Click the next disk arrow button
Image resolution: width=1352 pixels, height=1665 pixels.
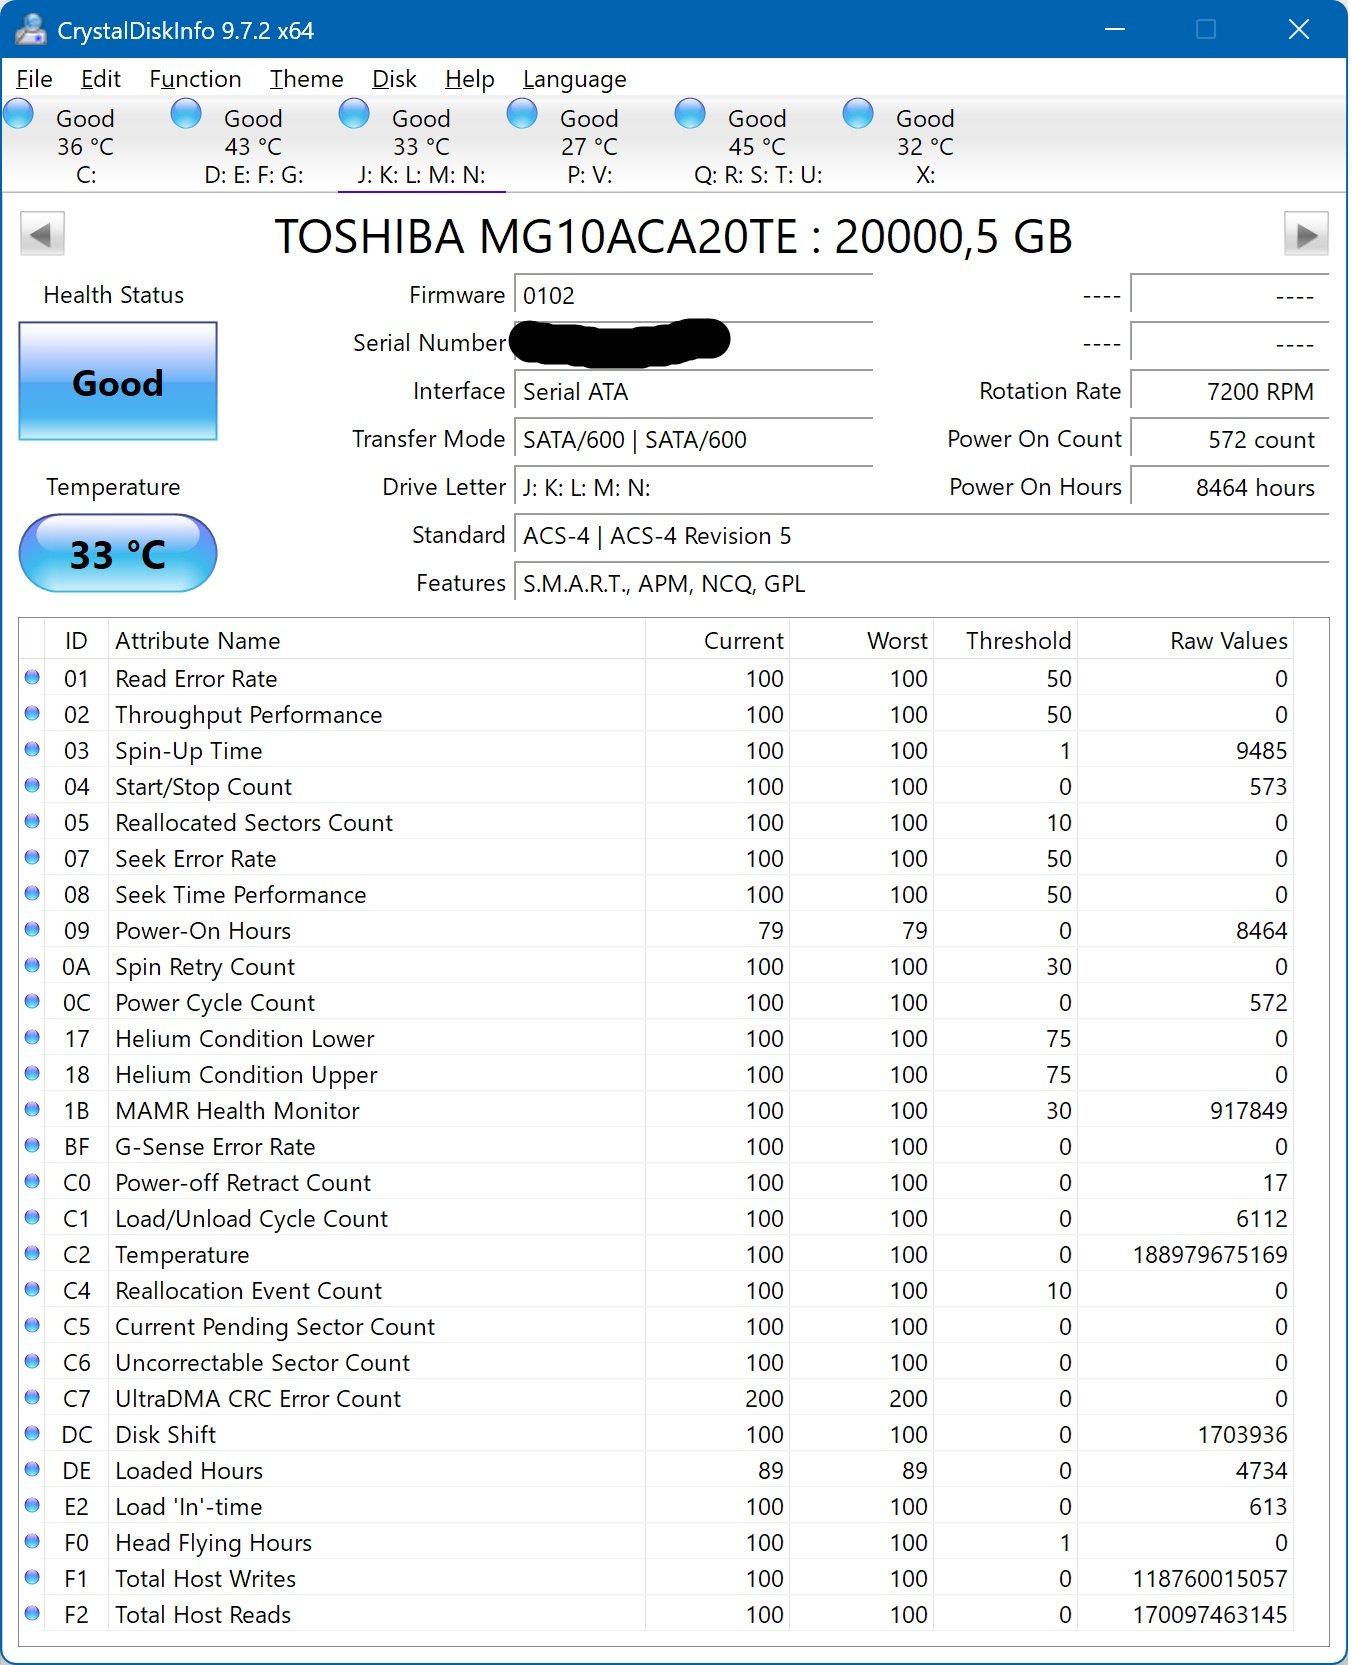click(1306, 235)
